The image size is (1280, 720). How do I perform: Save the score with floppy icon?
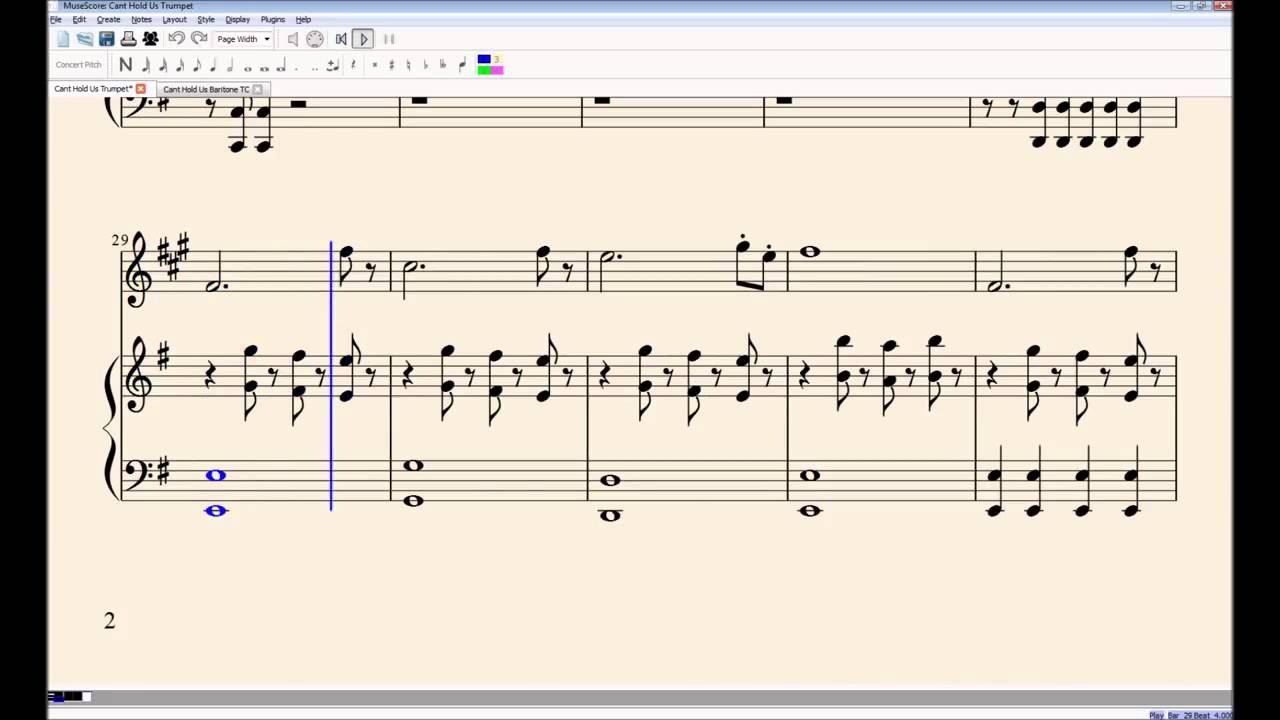pos(106,39)
